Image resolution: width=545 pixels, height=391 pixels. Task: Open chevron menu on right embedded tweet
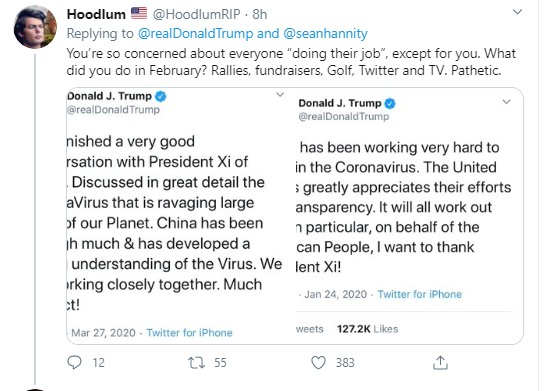click(x=506, y=102)
